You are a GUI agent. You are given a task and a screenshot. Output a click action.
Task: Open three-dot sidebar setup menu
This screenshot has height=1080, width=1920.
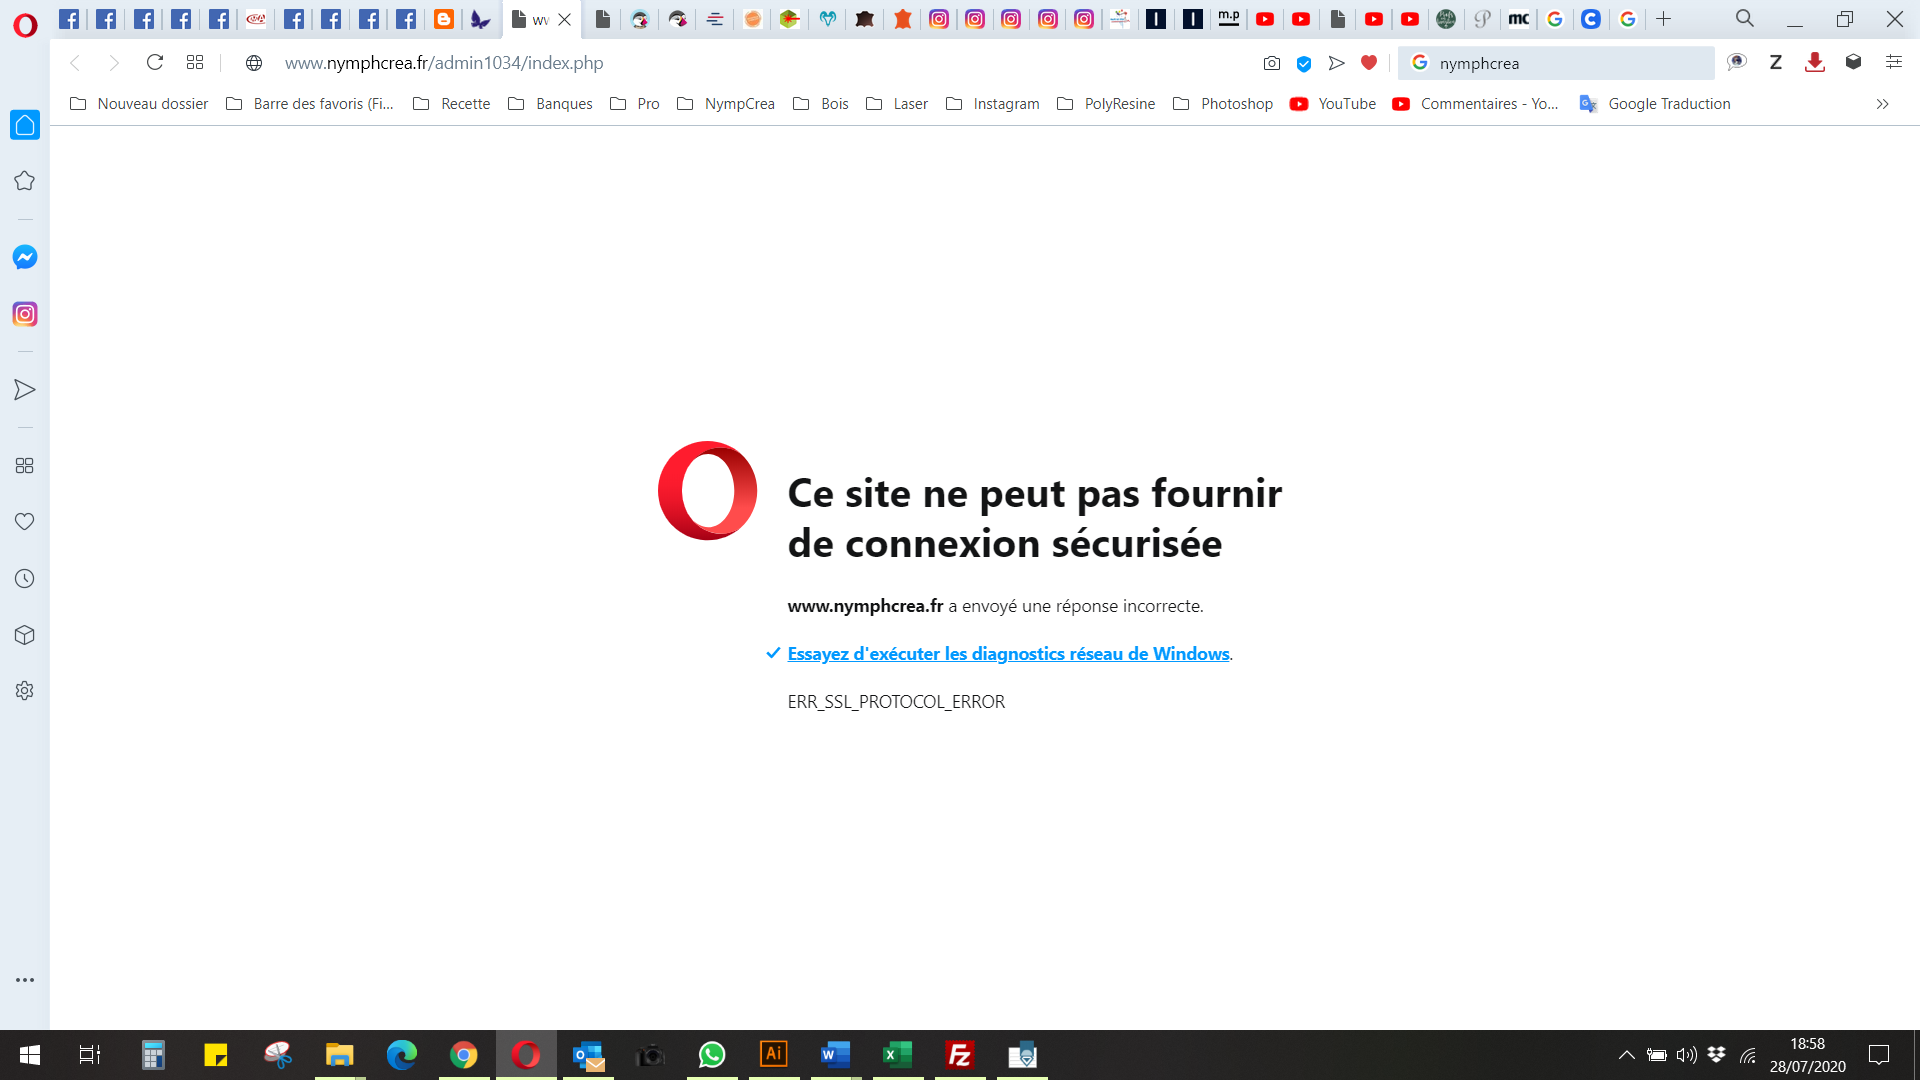click(x=25, y=980)
